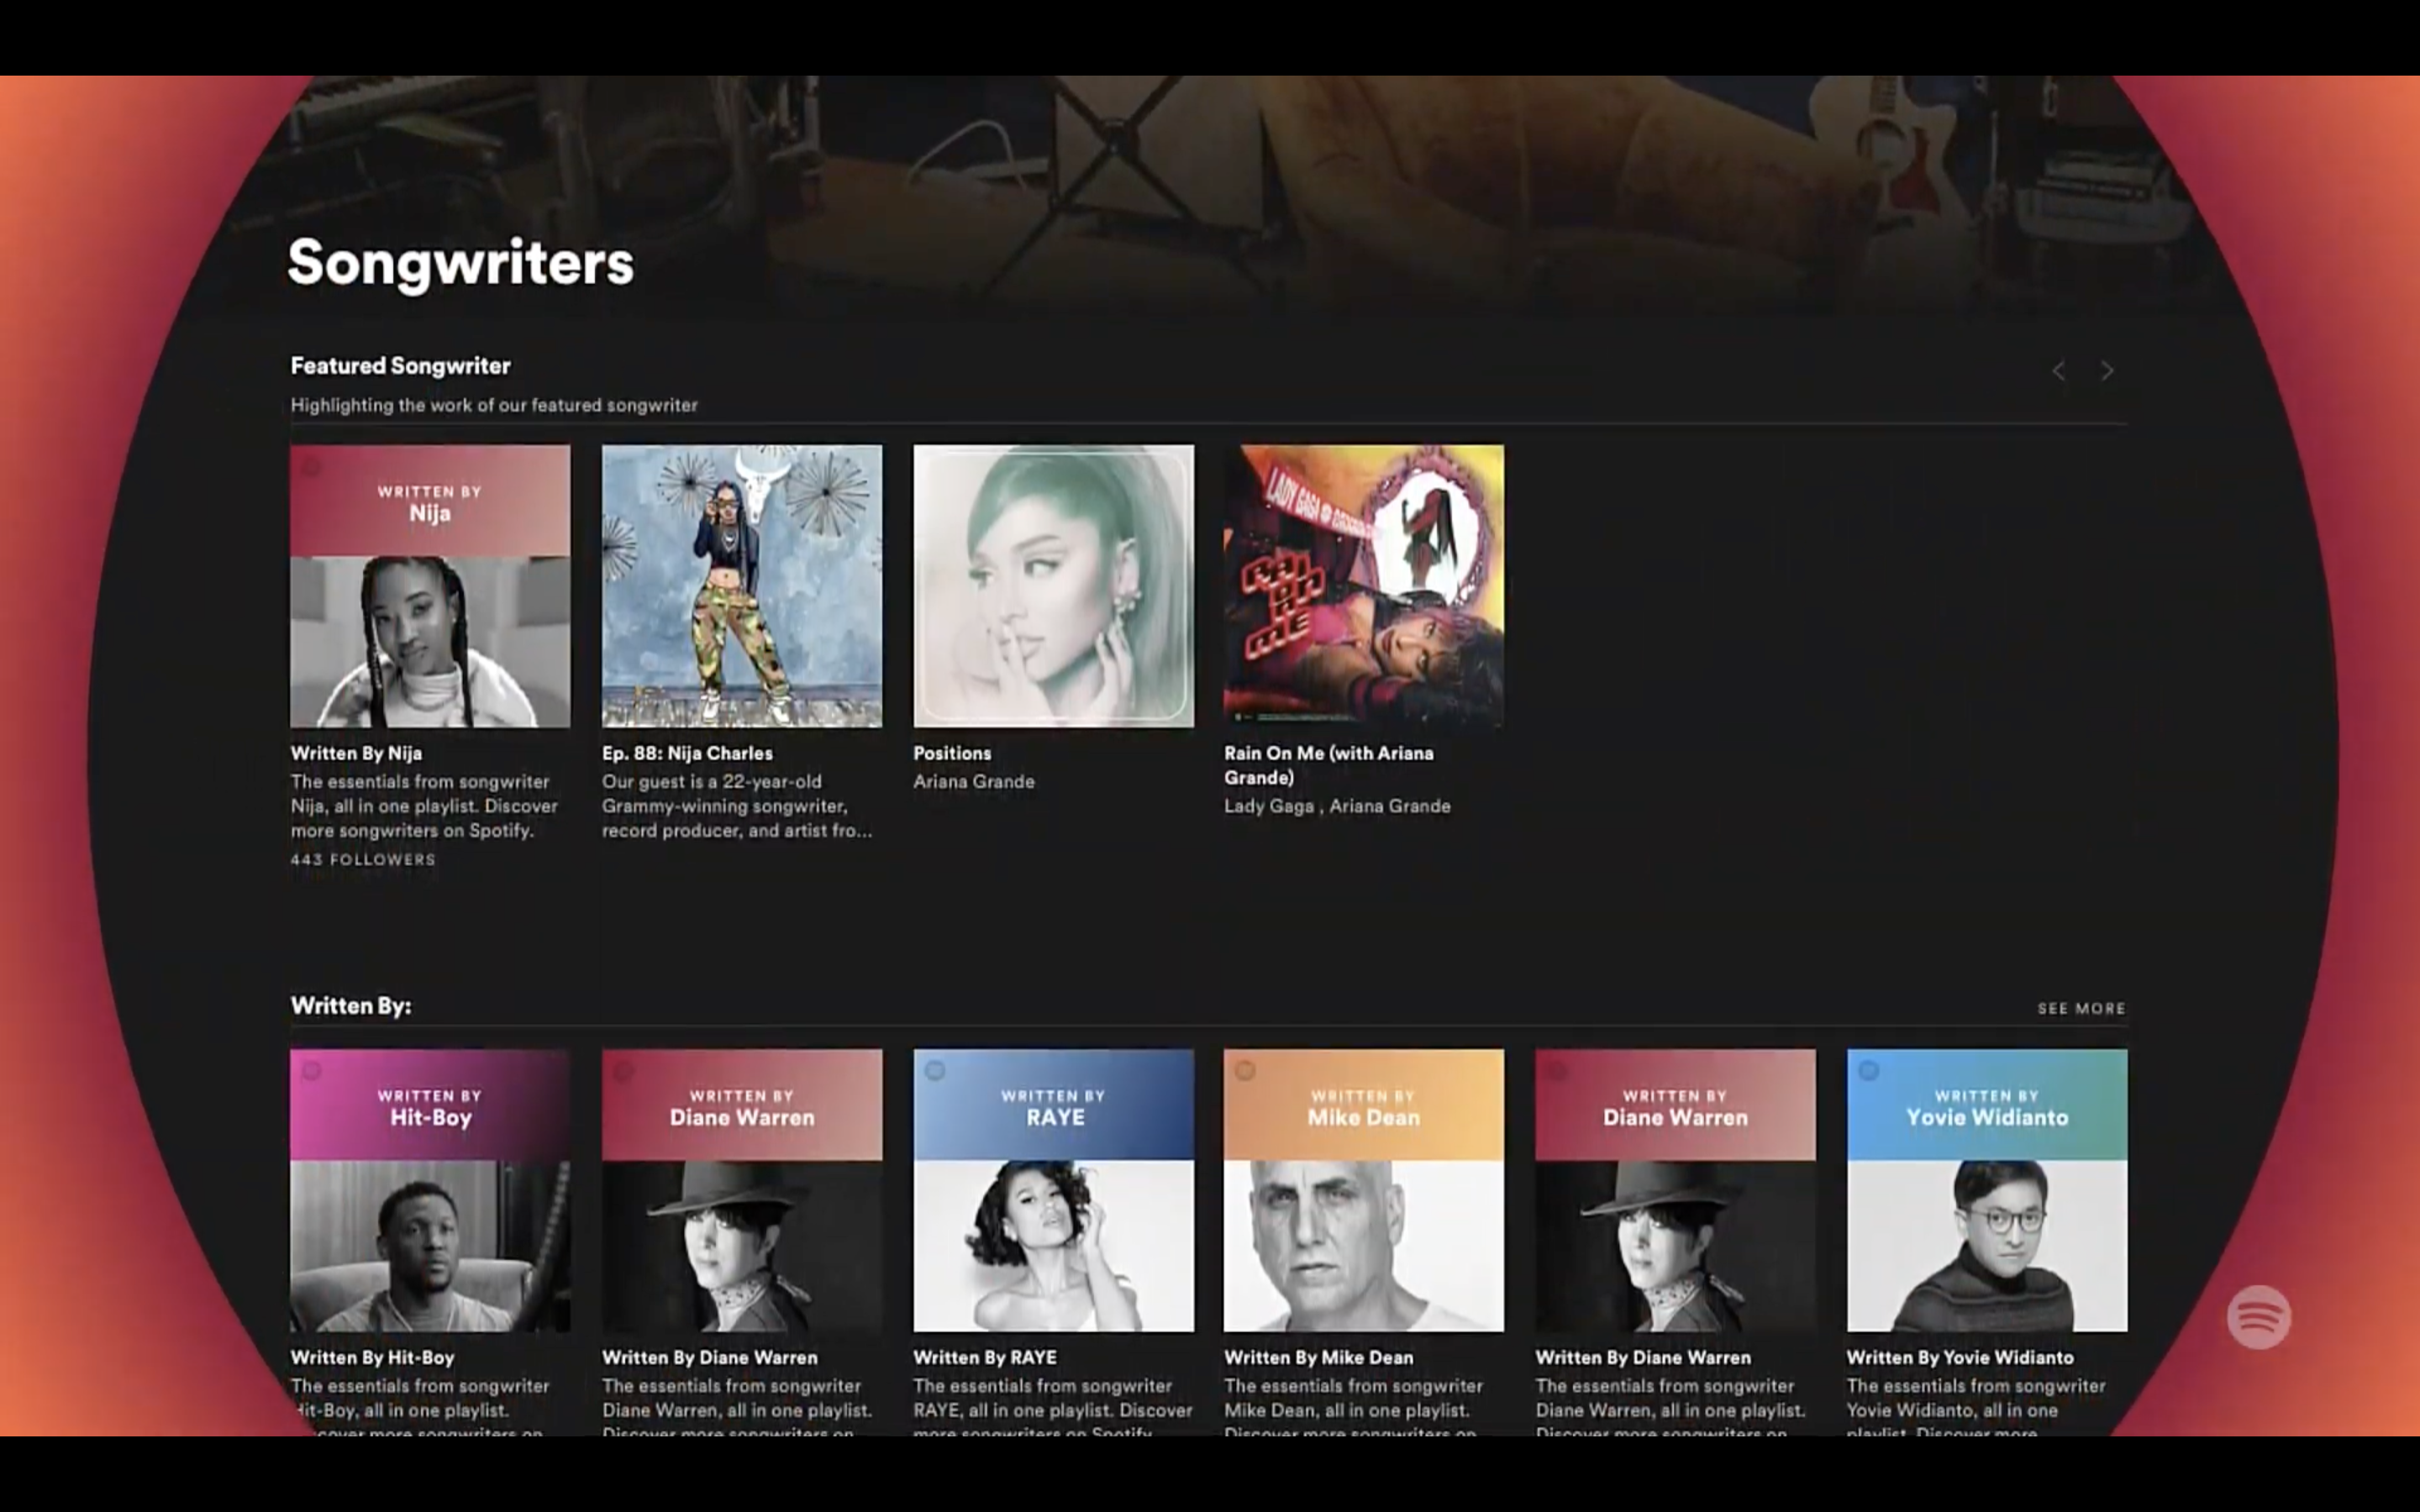
Task: Click the 'Written By Nija' title link
Action: tap(356, 753)
